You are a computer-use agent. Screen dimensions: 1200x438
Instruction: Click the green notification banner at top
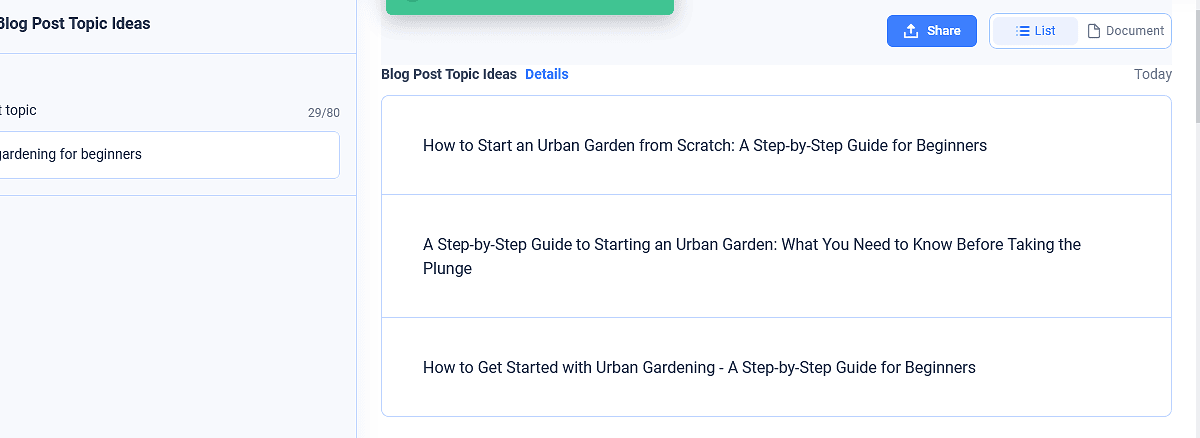(530, 7)
